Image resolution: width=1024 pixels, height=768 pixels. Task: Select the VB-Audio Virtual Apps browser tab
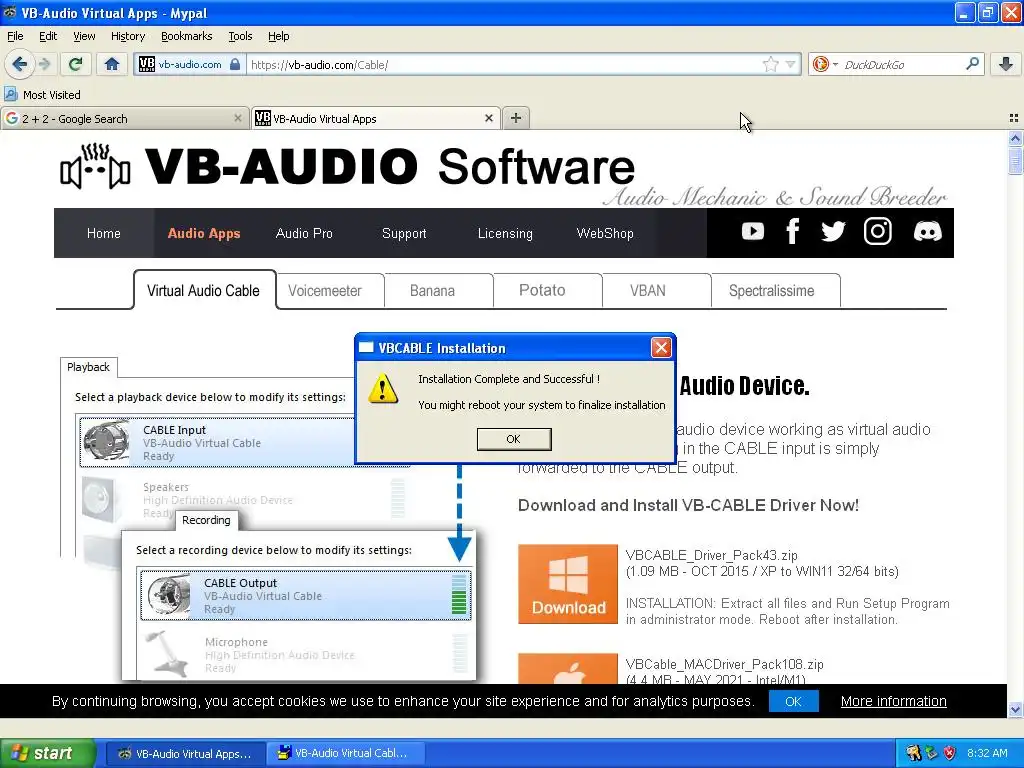376,118
